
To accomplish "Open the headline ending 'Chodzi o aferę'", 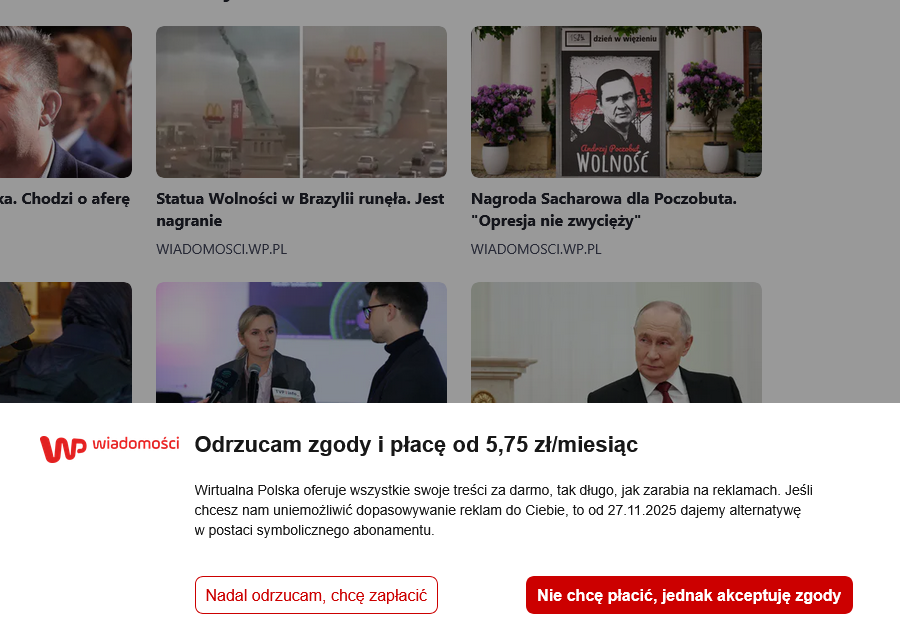I will pyautogui.click(x=65, y=199).
